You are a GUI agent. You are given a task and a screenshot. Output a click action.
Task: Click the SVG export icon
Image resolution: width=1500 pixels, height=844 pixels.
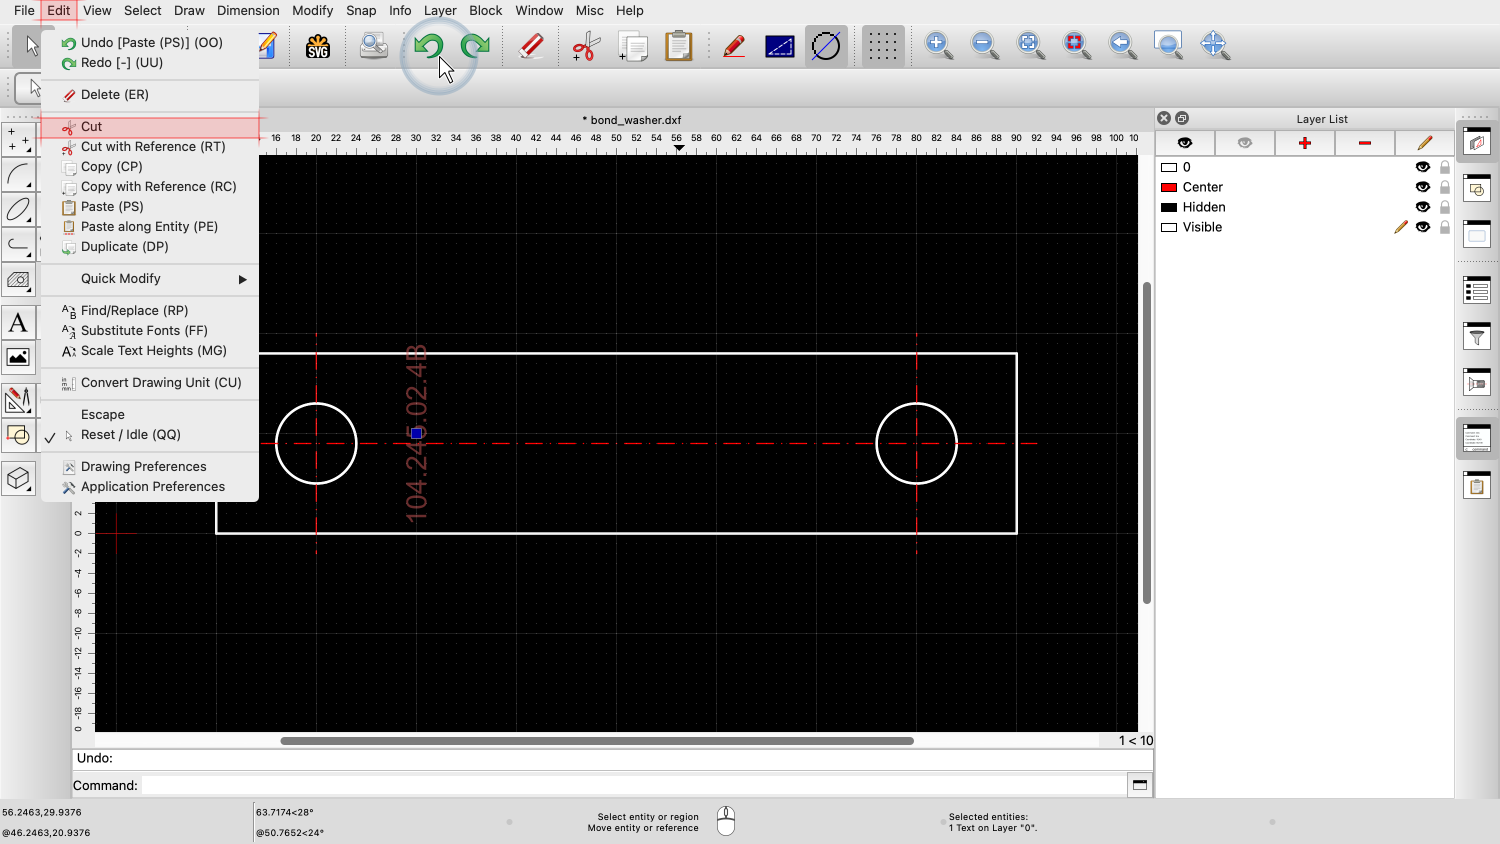(318, 46)
